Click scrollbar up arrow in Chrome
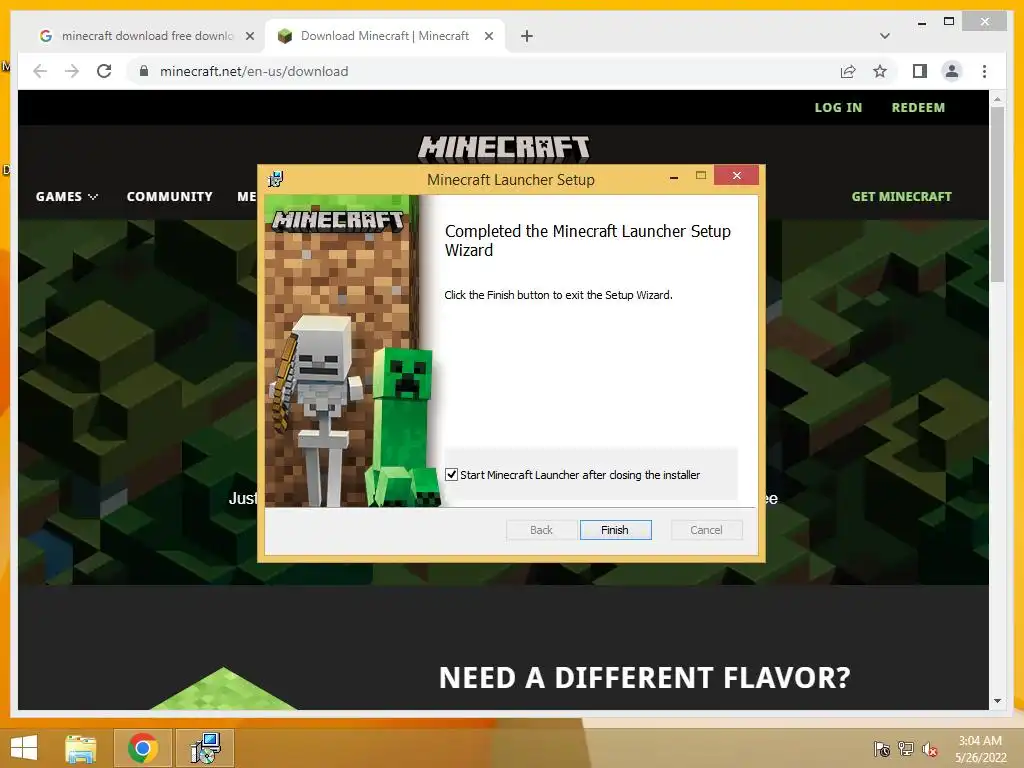The image size is (1024, 768). pos(997,99)
